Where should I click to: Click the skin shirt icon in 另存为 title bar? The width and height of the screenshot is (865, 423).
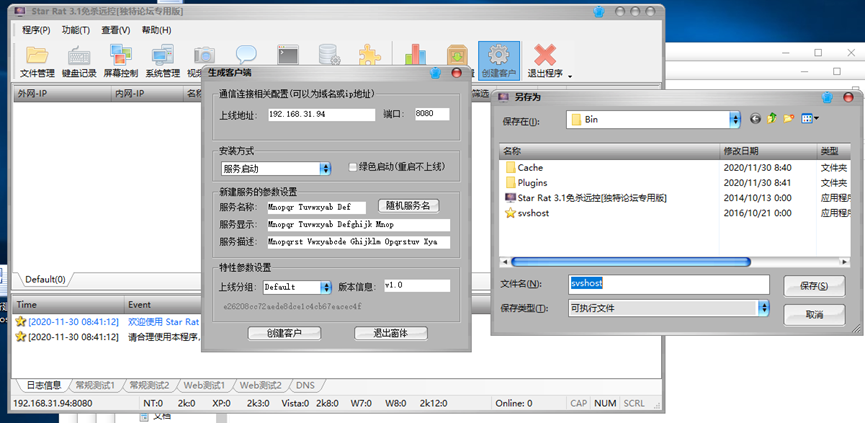(x=827, y=97)
